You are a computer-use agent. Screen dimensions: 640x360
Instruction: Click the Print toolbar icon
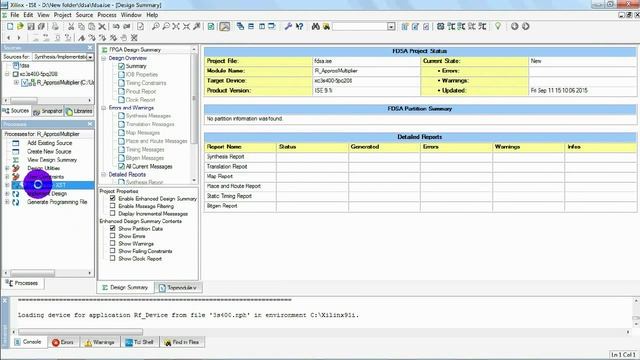[55, 27]
